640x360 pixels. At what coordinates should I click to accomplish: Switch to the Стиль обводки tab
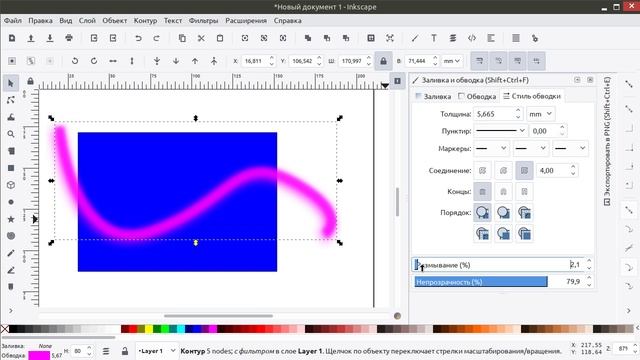(x=532, y=96)
